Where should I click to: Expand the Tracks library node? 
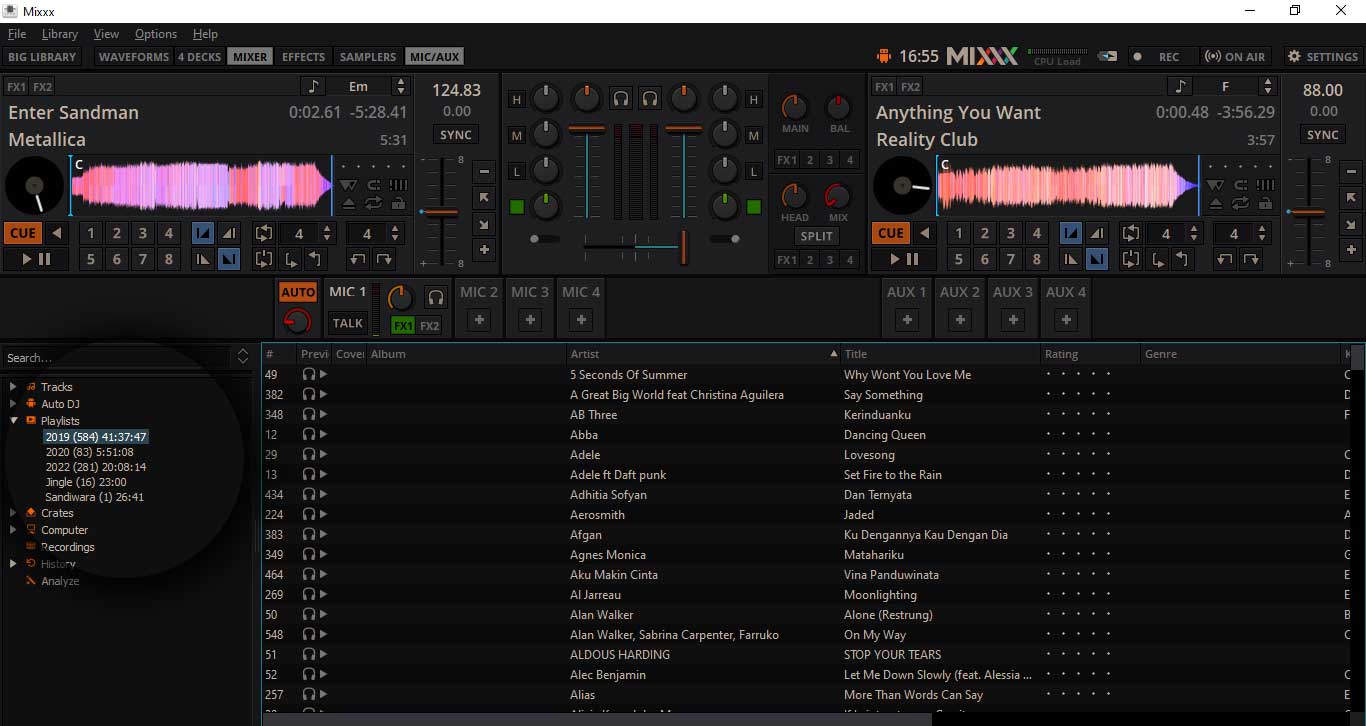point(13,387)
